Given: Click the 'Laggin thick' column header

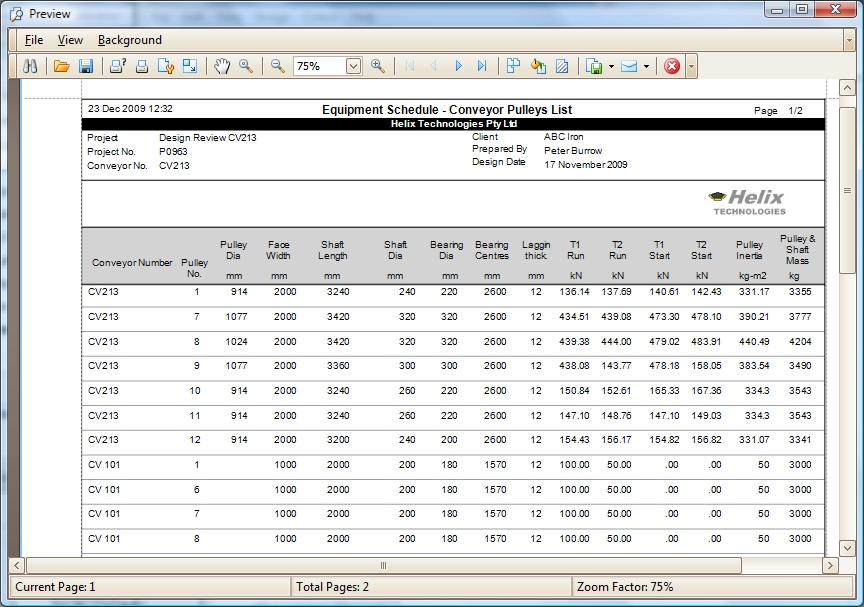Looking at the screenshot, I should 536,250.
